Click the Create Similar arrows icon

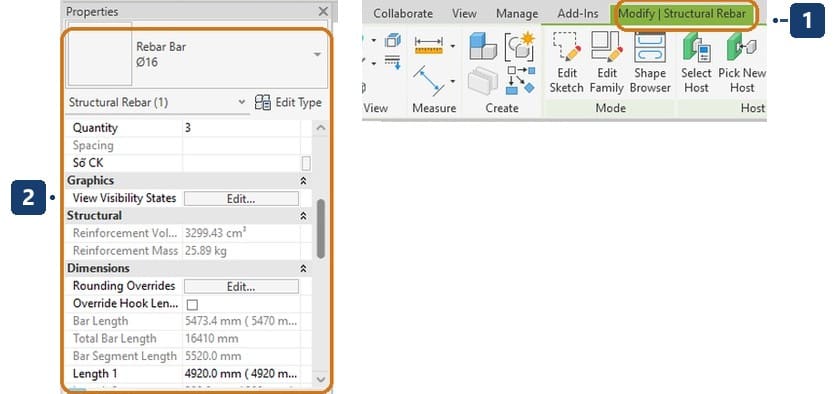tap(520, 81)
